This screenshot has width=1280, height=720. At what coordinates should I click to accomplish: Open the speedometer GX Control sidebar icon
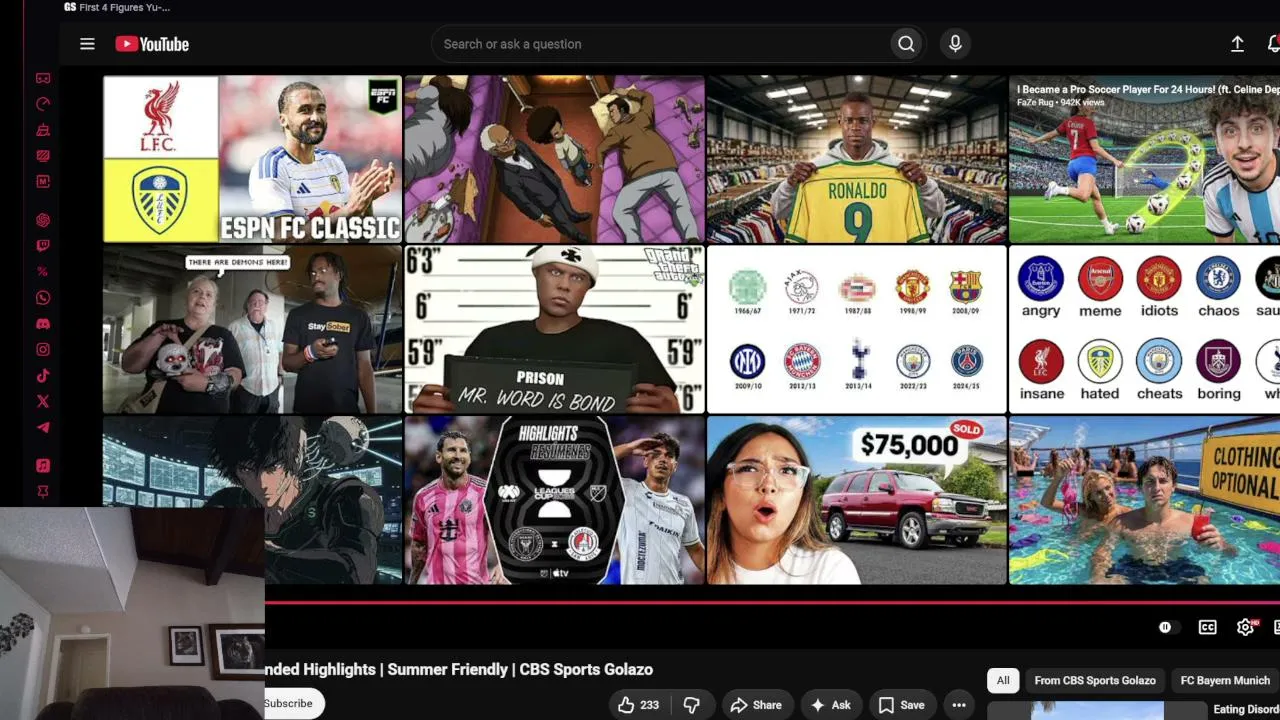pyautogui.click(x=43, y=104)
